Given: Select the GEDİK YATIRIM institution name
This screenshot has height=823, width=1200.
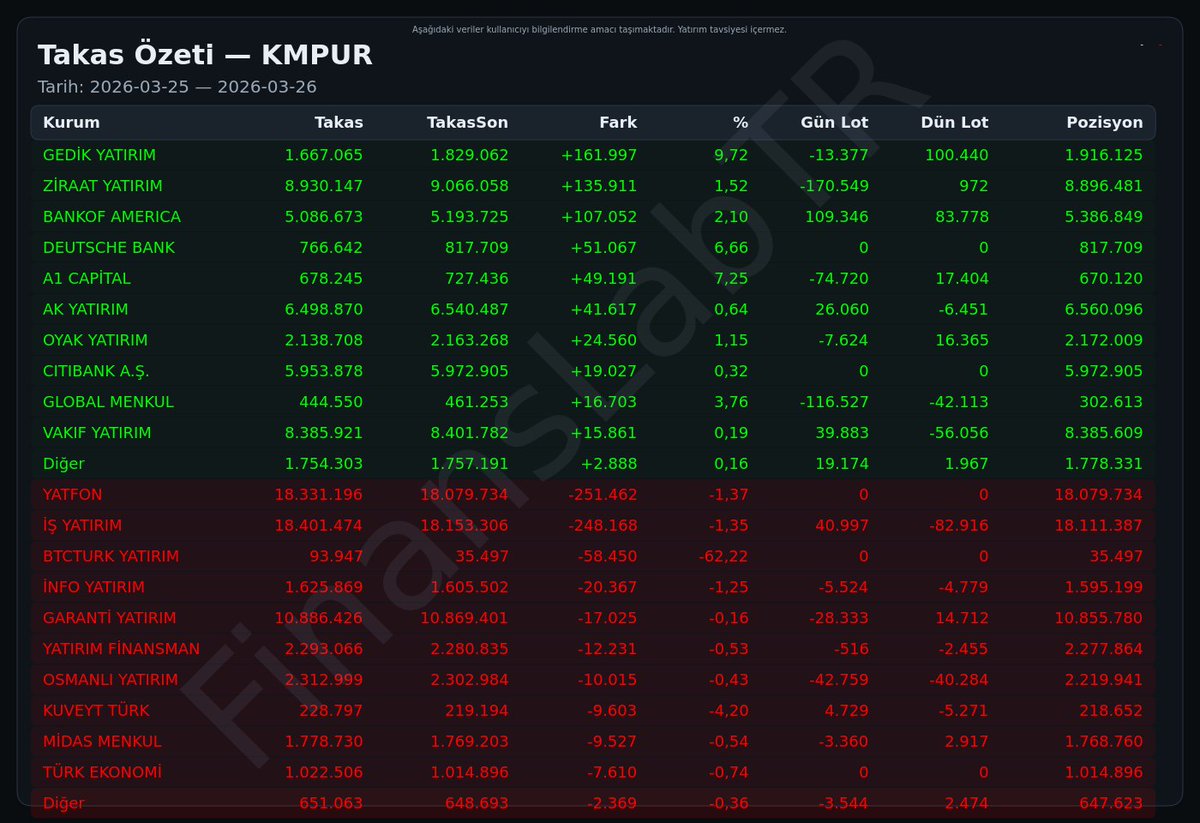Looking at the screenshot, I should 99,155.
